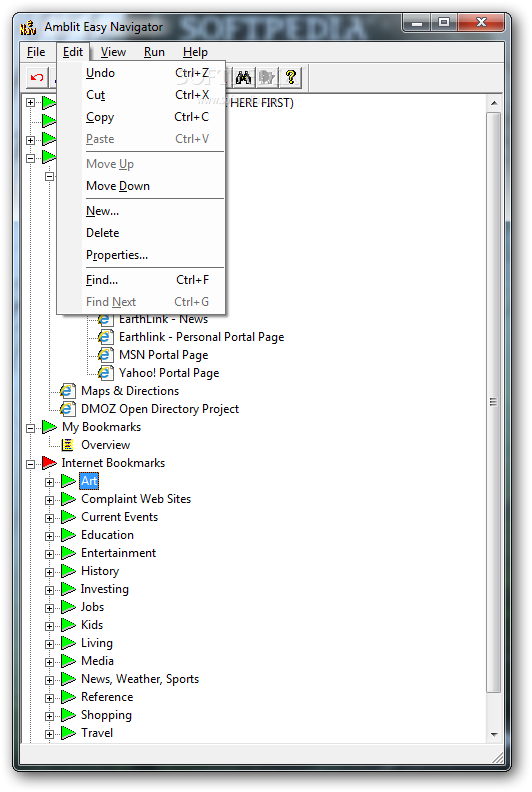The width and height of the screenshot is (532, 792).
Task: Click the scrollbar up arrow
Action: (494, 103)
